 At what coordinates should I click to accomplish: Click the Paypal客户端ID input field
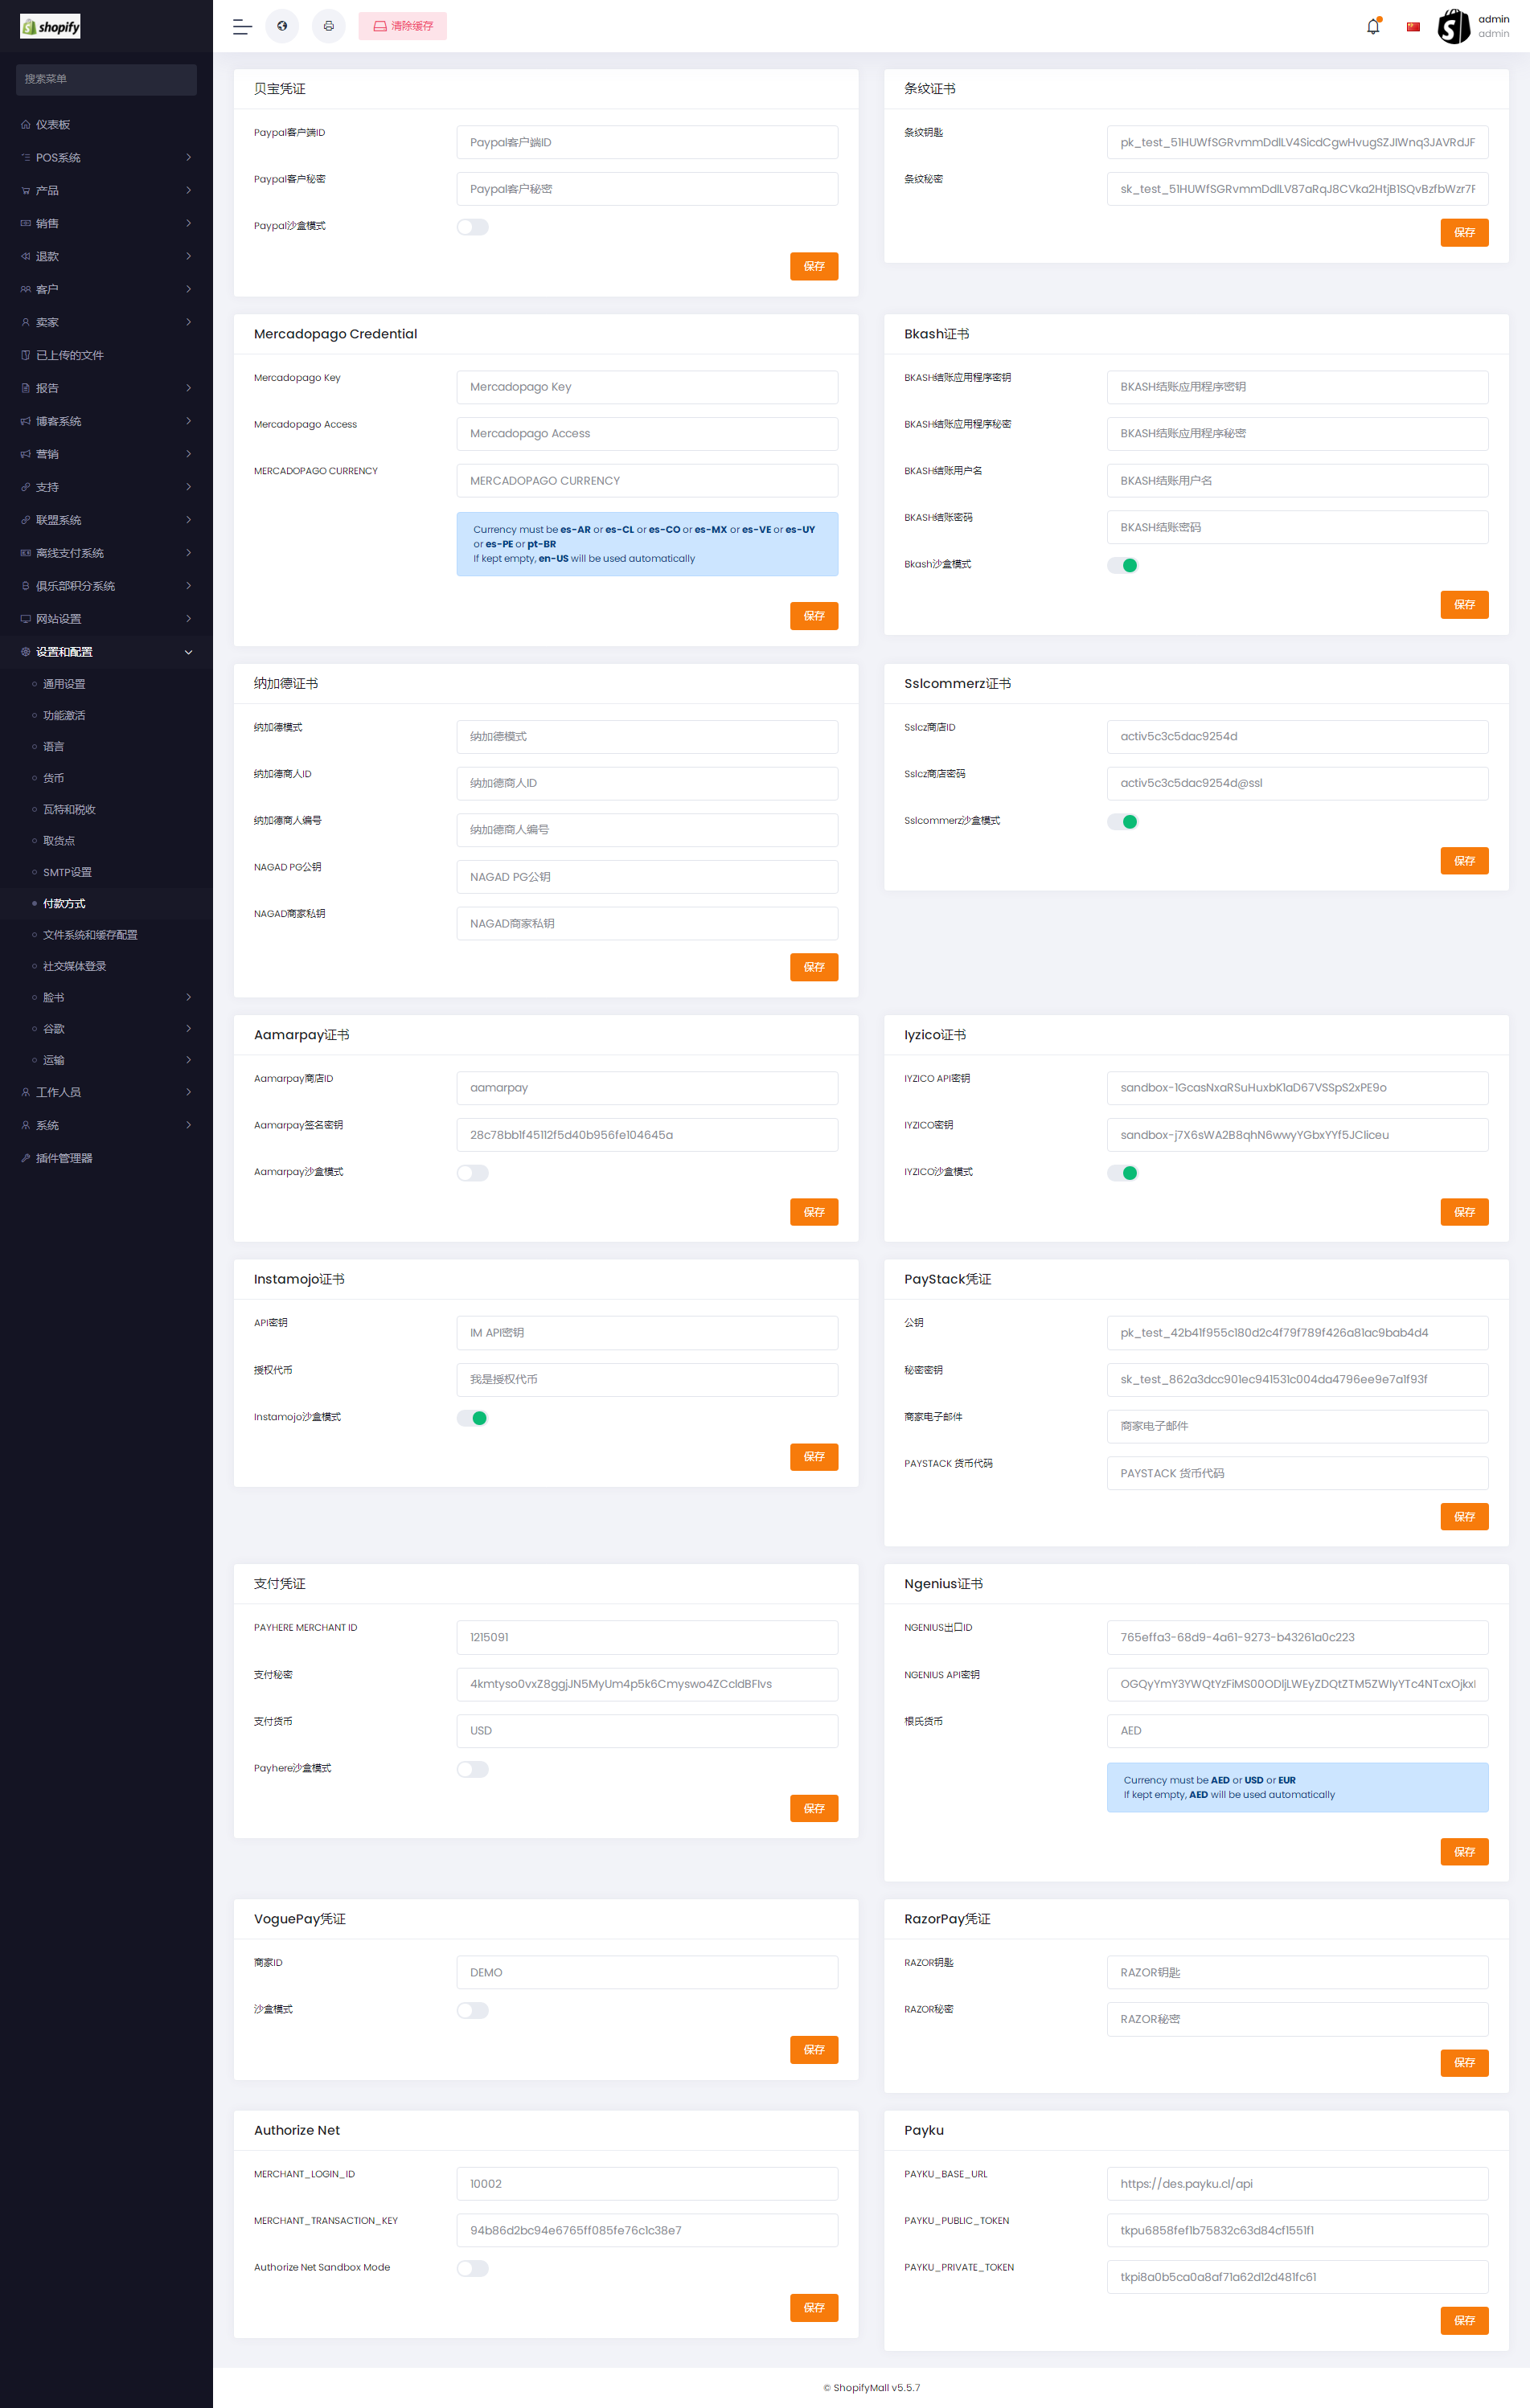[x=647, y=142]
